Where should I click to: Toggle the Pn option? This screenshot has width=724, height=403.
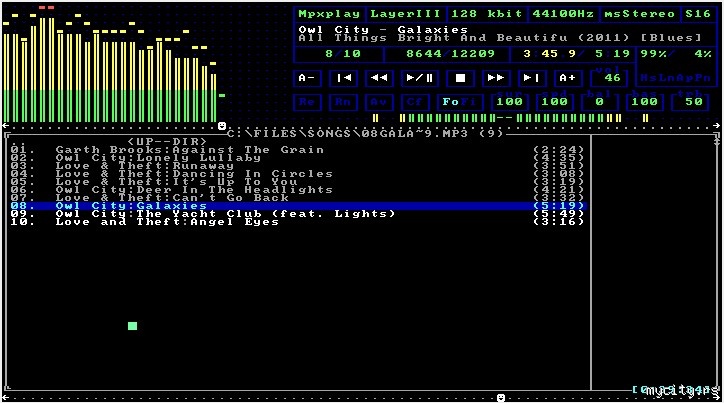point(701,78)
